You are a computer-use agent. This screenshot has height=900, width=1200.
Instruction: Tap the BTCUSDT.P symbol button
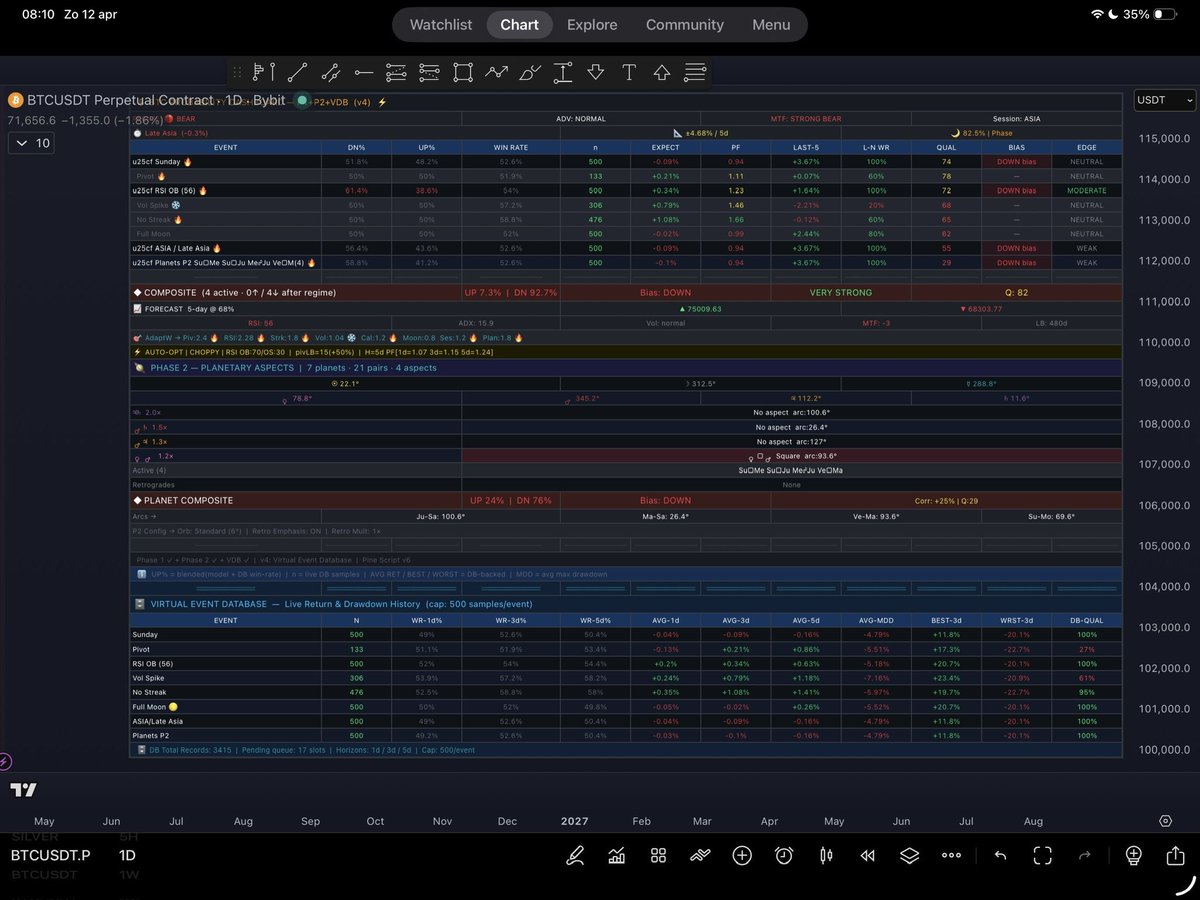tap(50, 855)
